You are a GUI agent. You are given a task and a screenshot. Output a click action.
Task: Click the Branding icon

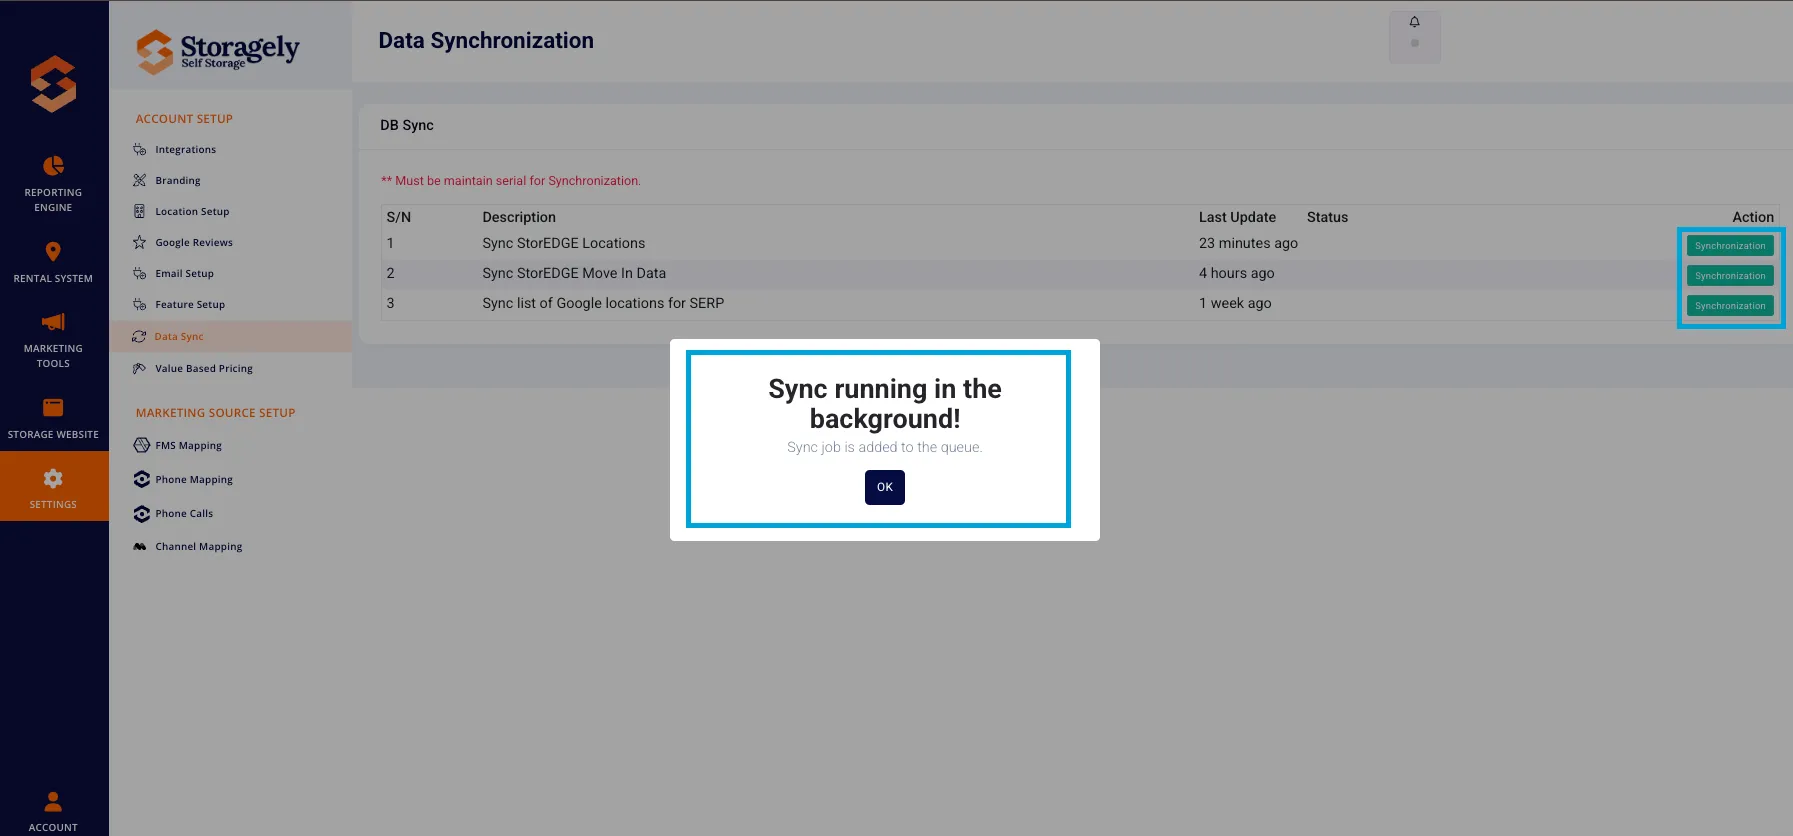(140, 181)
